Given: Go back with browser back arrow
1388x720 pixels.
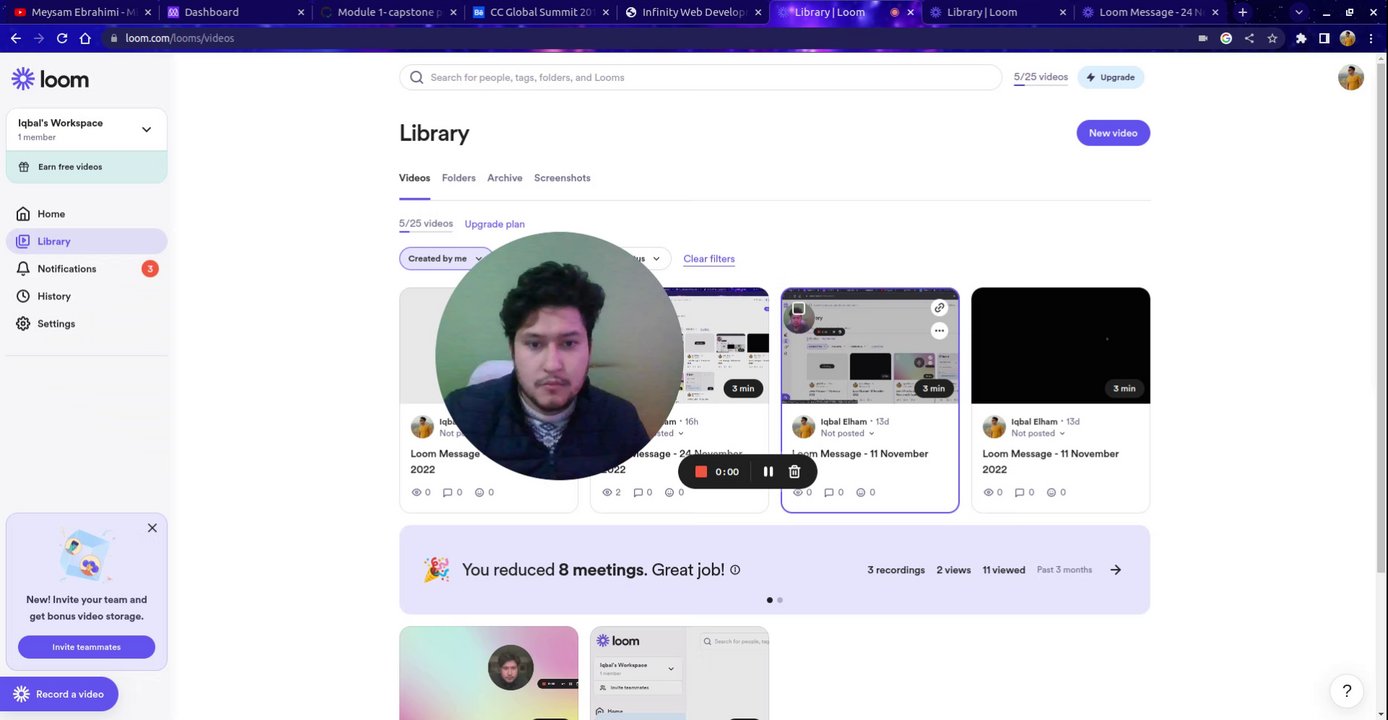Looking at the screenshot, I should pyautogui.click(x=15, y=38).
